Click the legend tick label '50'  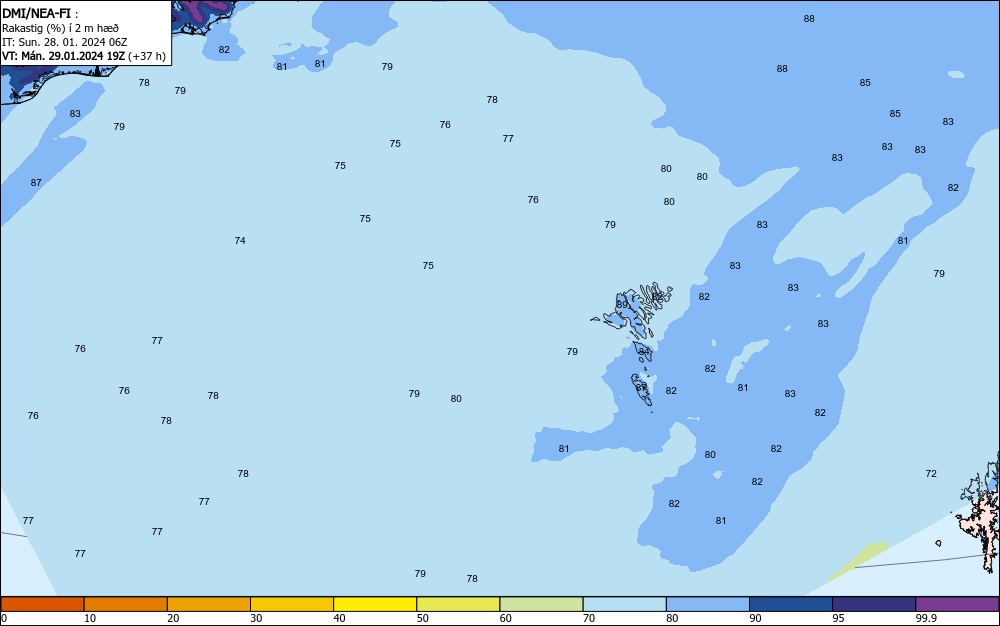[x=422, y=618]
